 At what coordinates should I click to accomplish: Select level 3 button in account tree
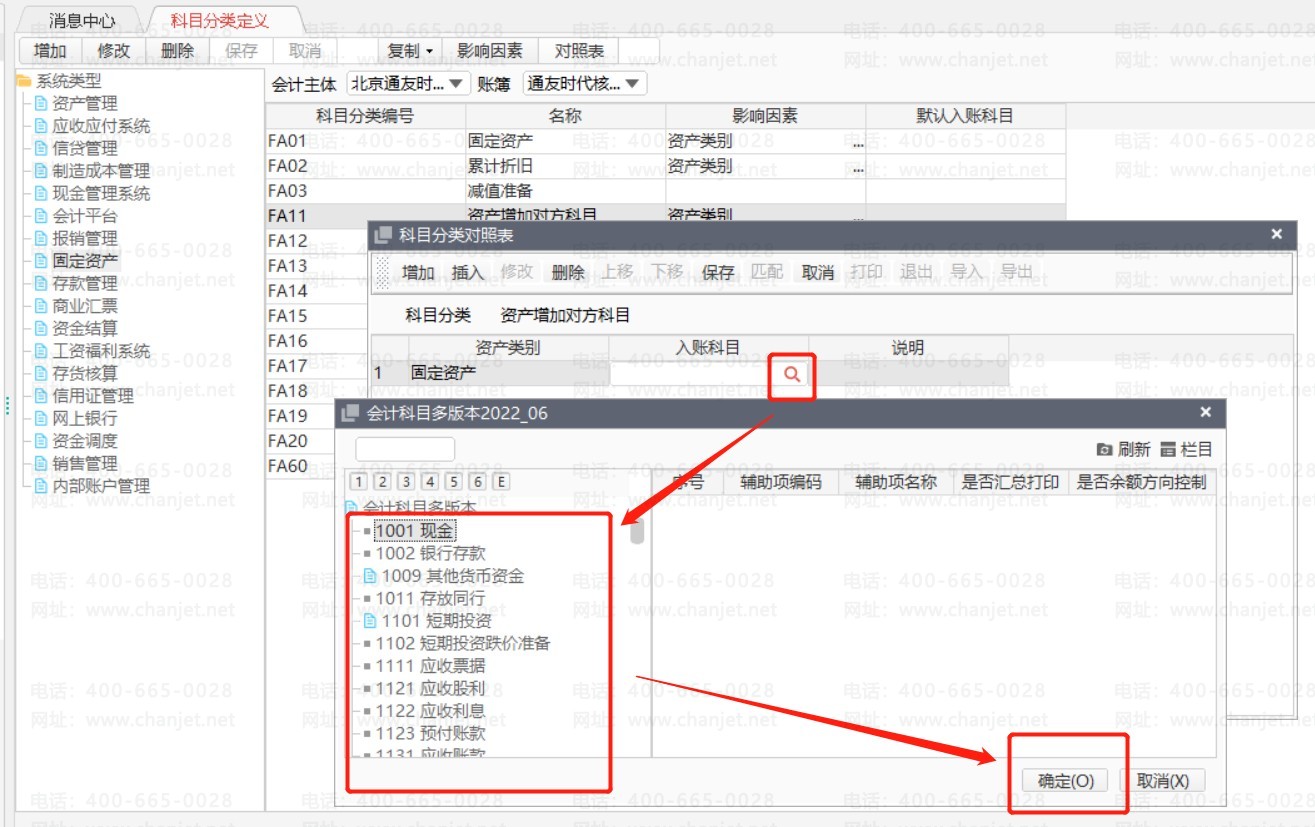coord(406,482)
